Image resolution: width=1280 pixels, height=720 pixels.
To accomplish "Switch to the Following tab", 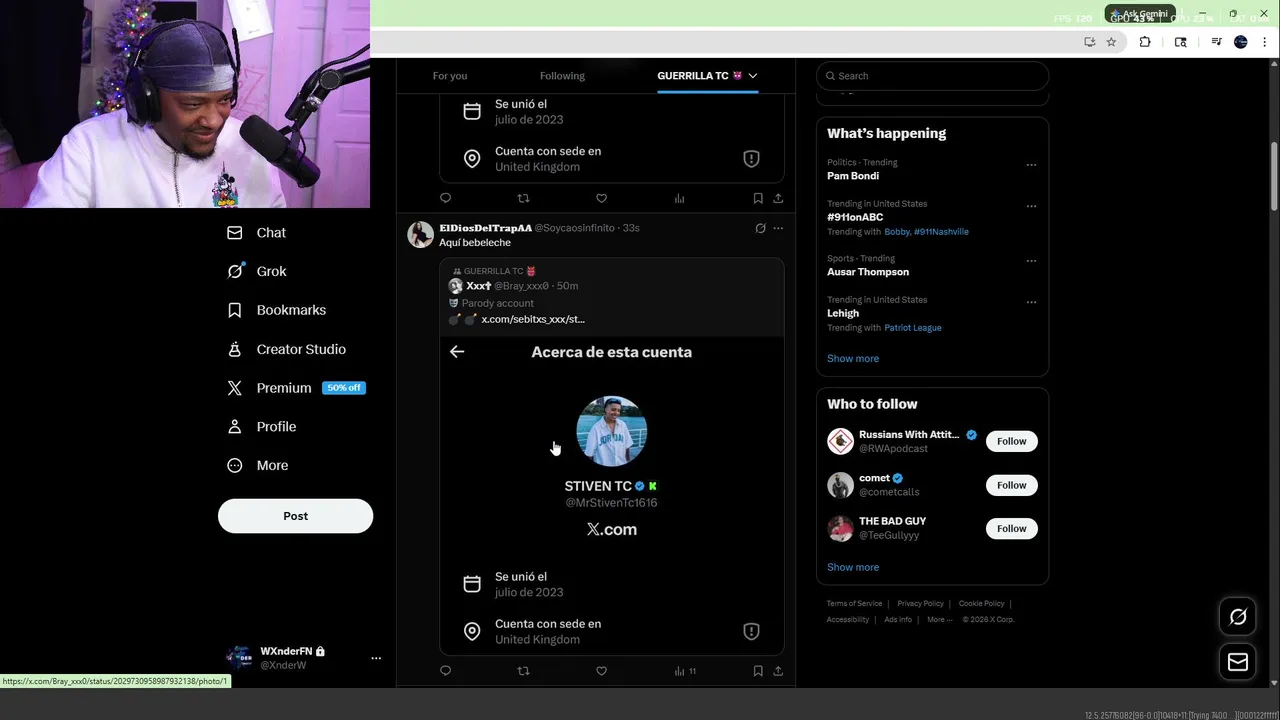I will pos(562,76).
